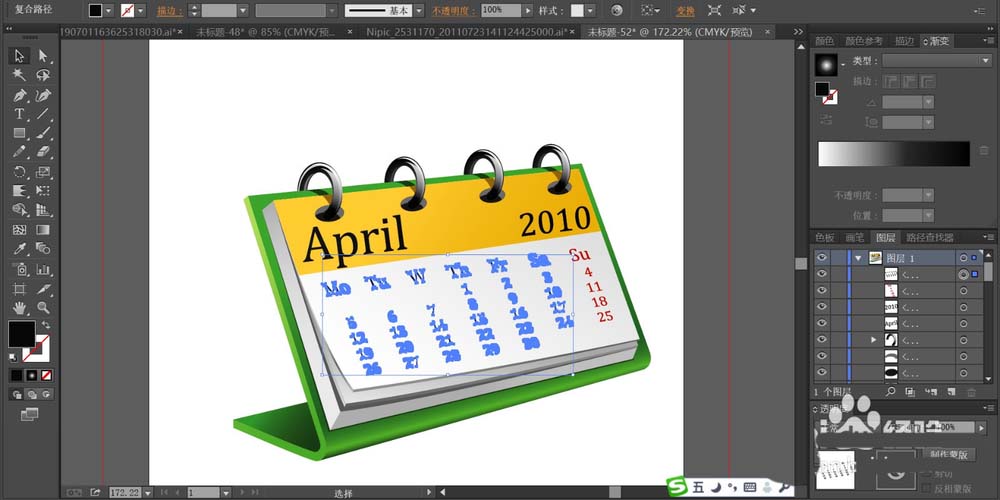Open the fill color dropdown in control bar
The height and width of the screenshot is (500, 1000).
[108, 10]
